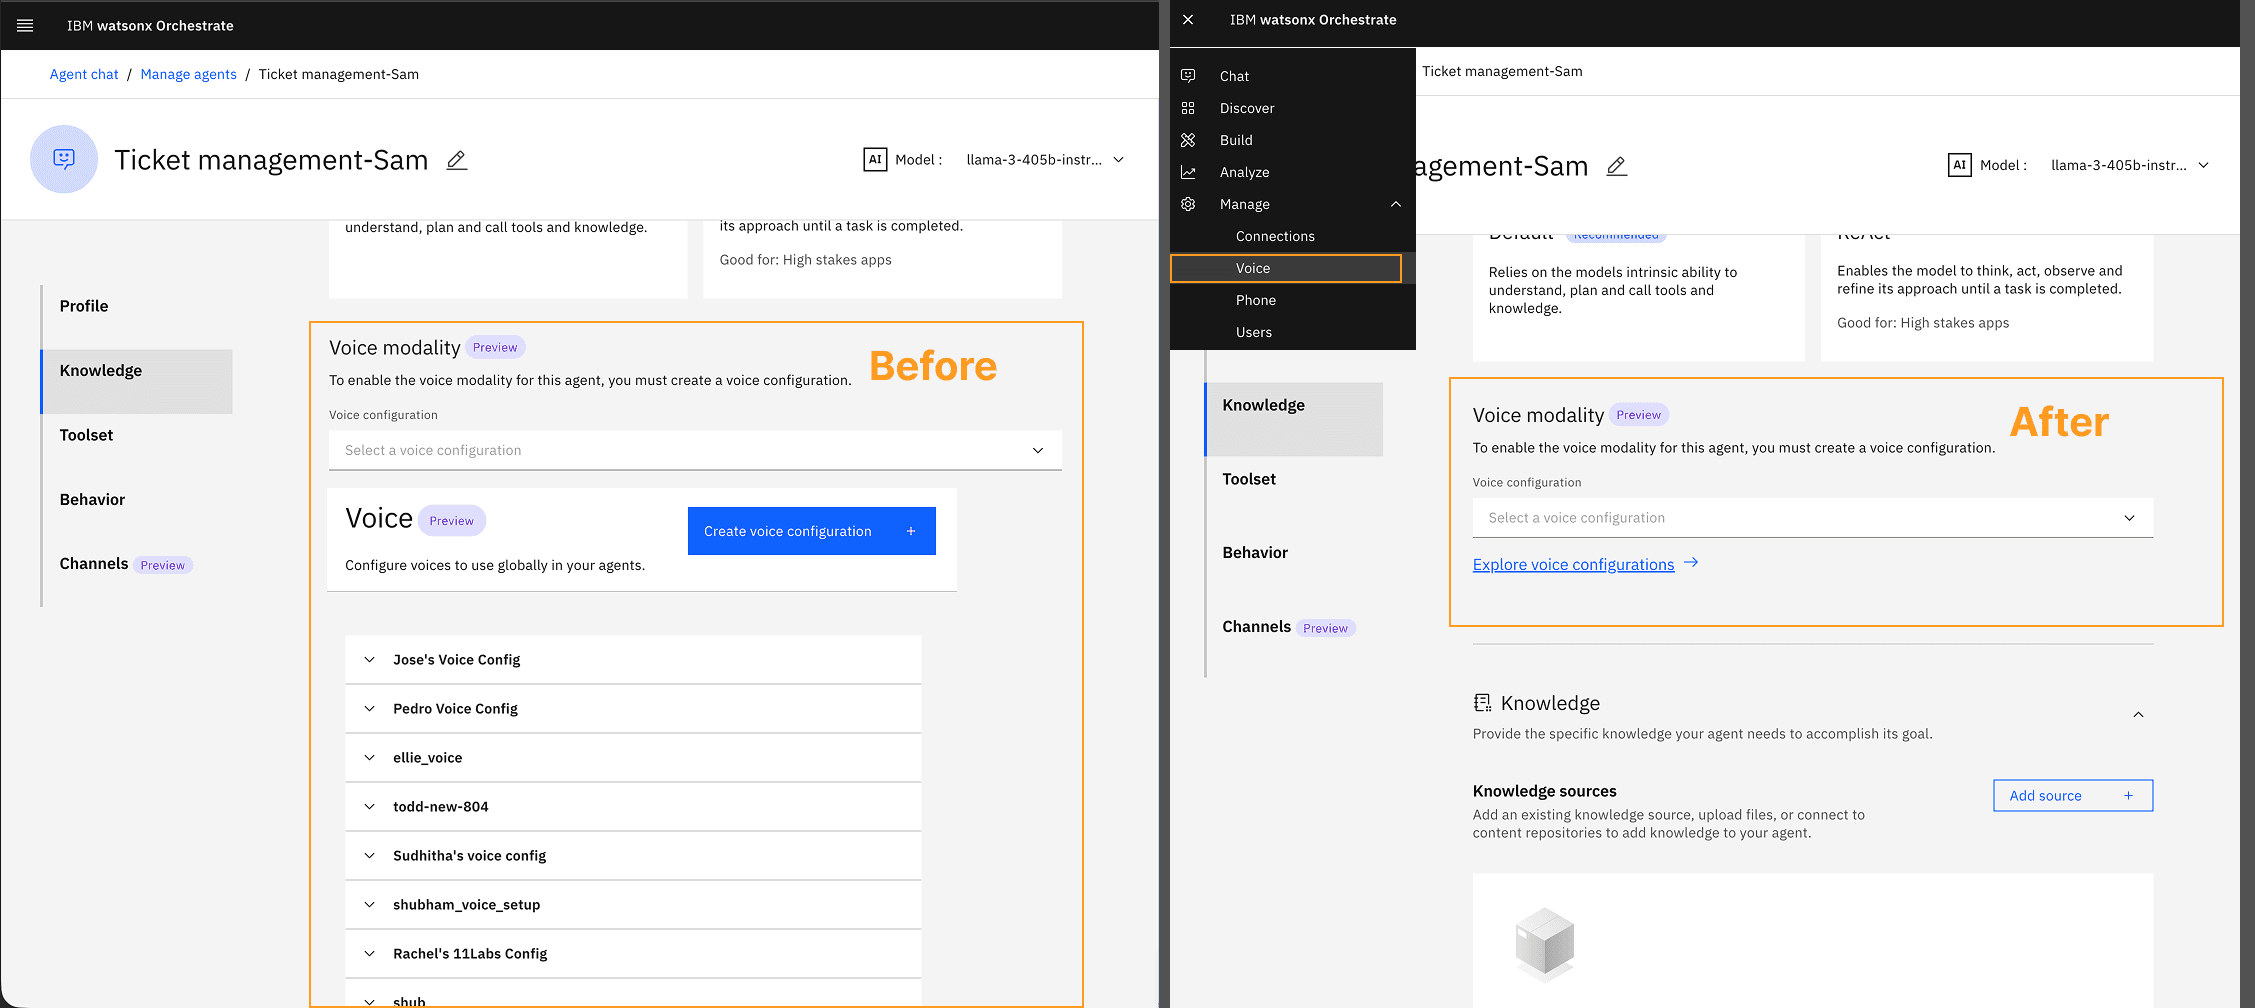This screenshot has width=2255, height=1008.
Task: Collapse the Manage menu section chevron
Action: tap(1396, 204)
